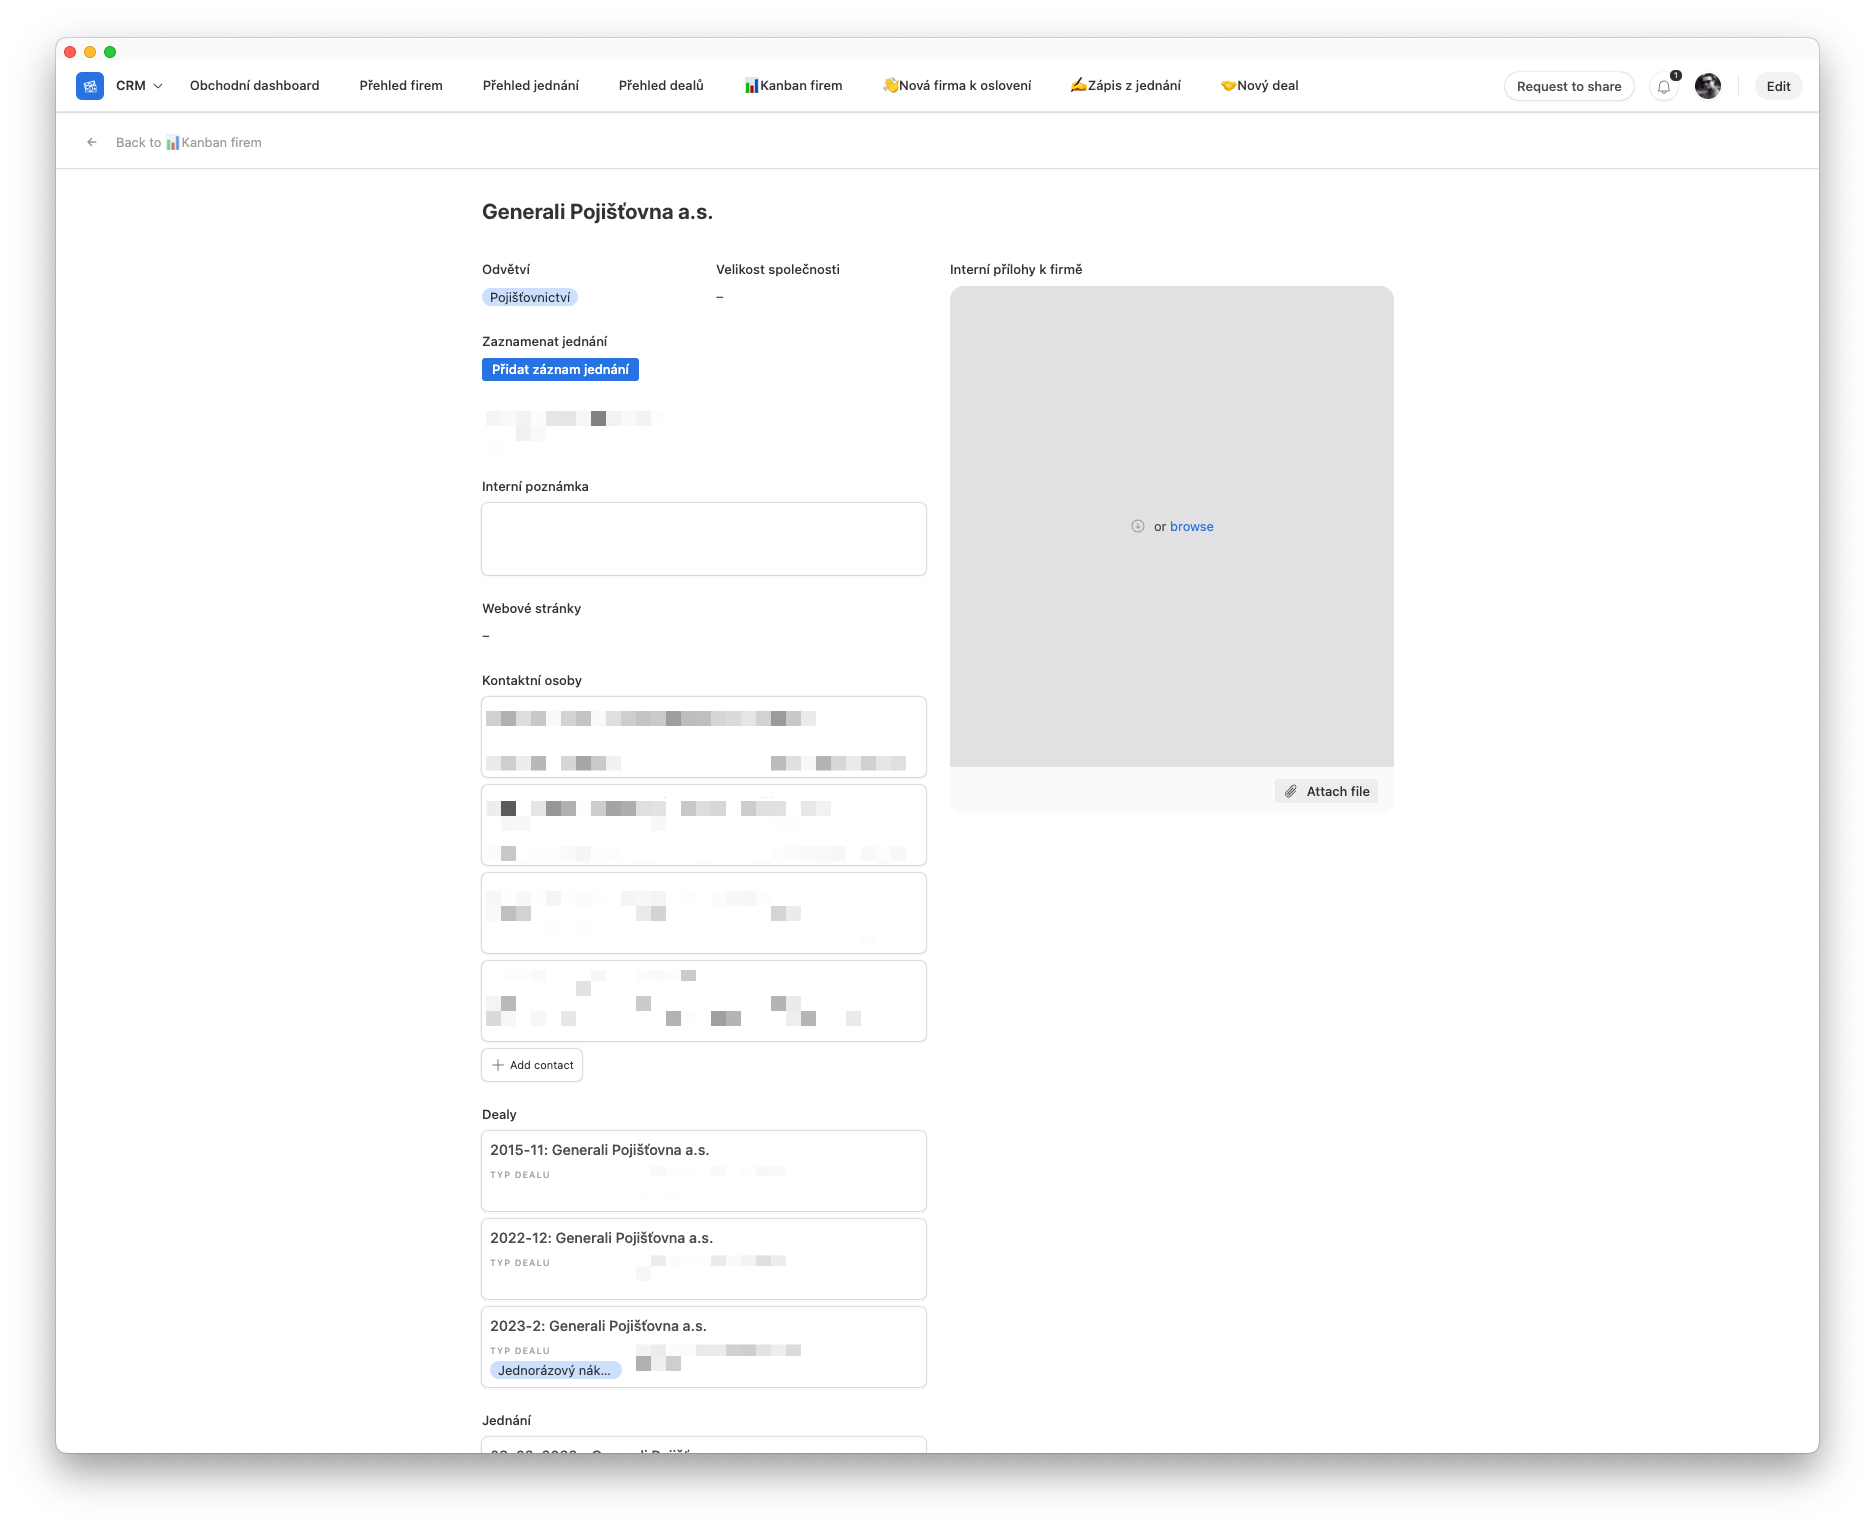The width and height of the screenshot is (1875, 1527).
Task: Click the writing hand icon on Zápis tab
Action: tap(1079, 86)
